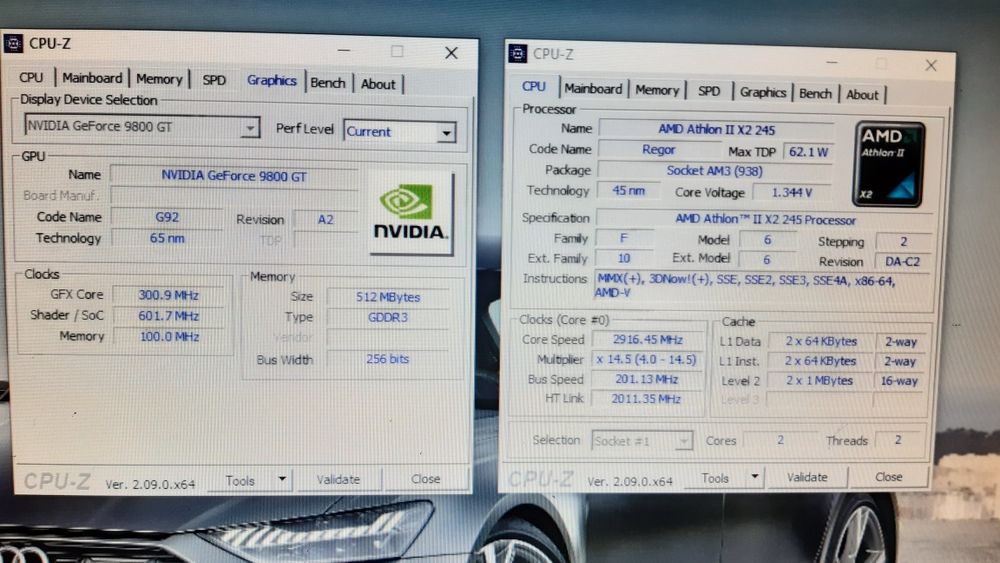Click Validate button in left window

[338, 479]
